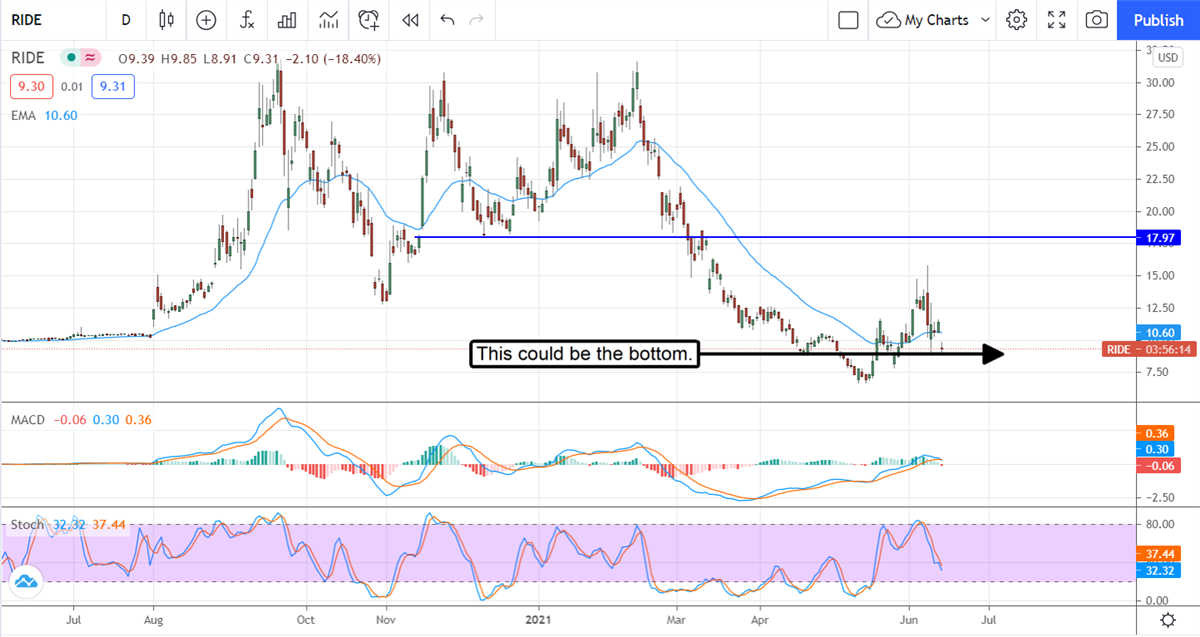This screenshot has height=637, width=1200.
Task: Click the 9.31 buy price button
Action: tap(112, 88)
